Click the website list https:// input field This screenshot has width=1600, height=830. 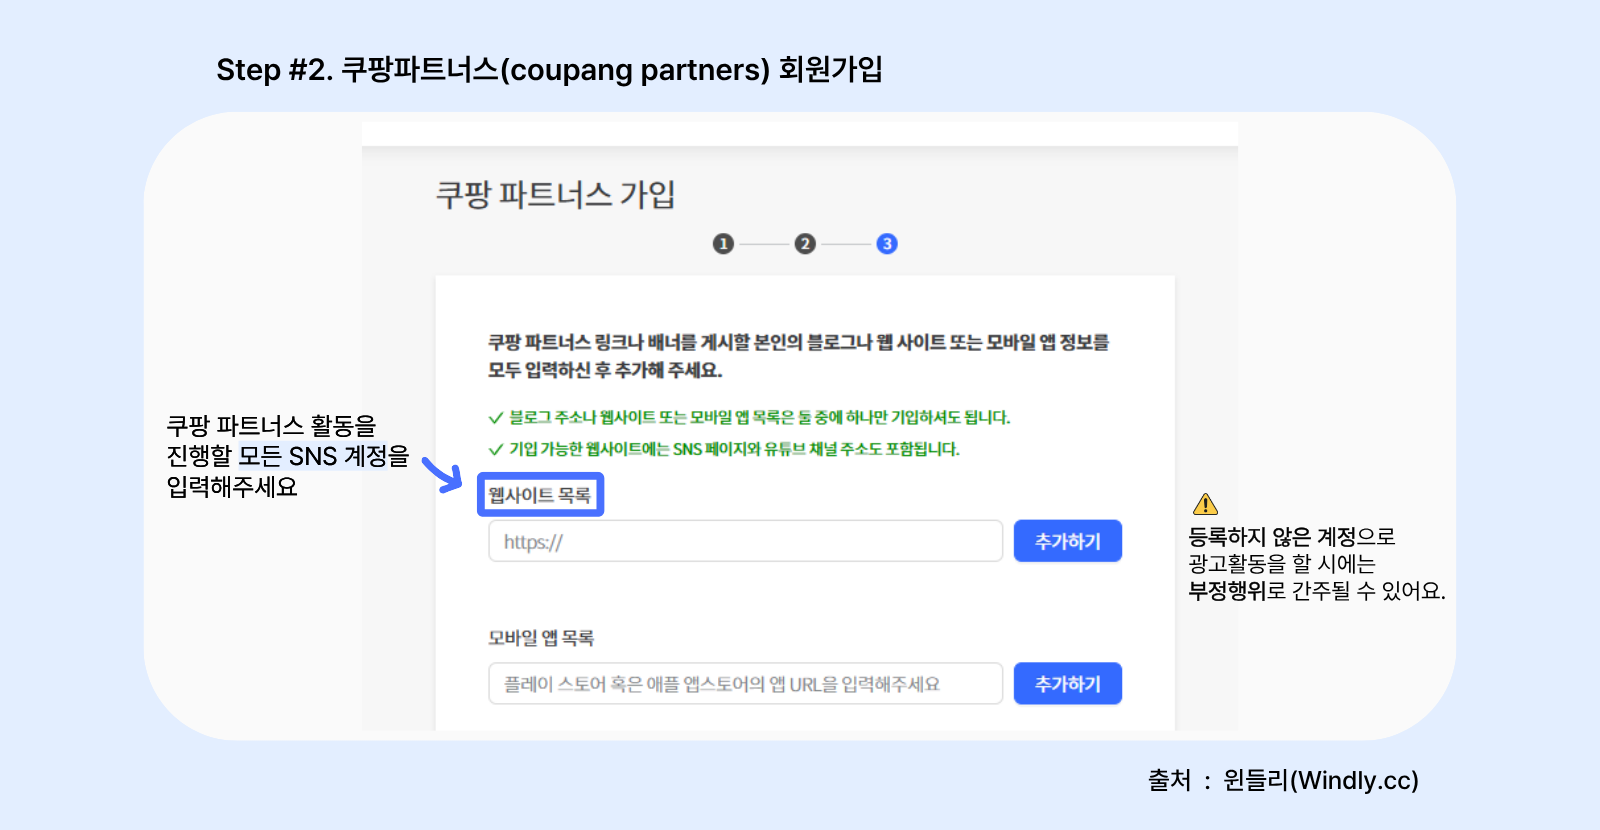pos(745,541)
